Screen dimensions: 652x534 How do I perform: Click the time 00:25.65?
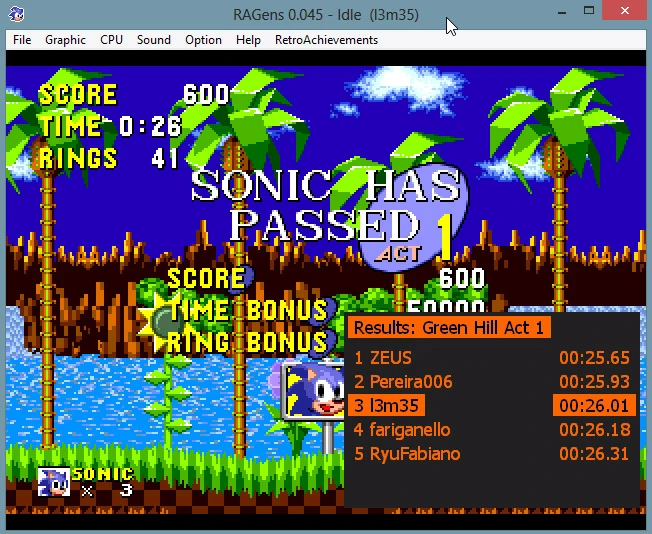[594, 358]
